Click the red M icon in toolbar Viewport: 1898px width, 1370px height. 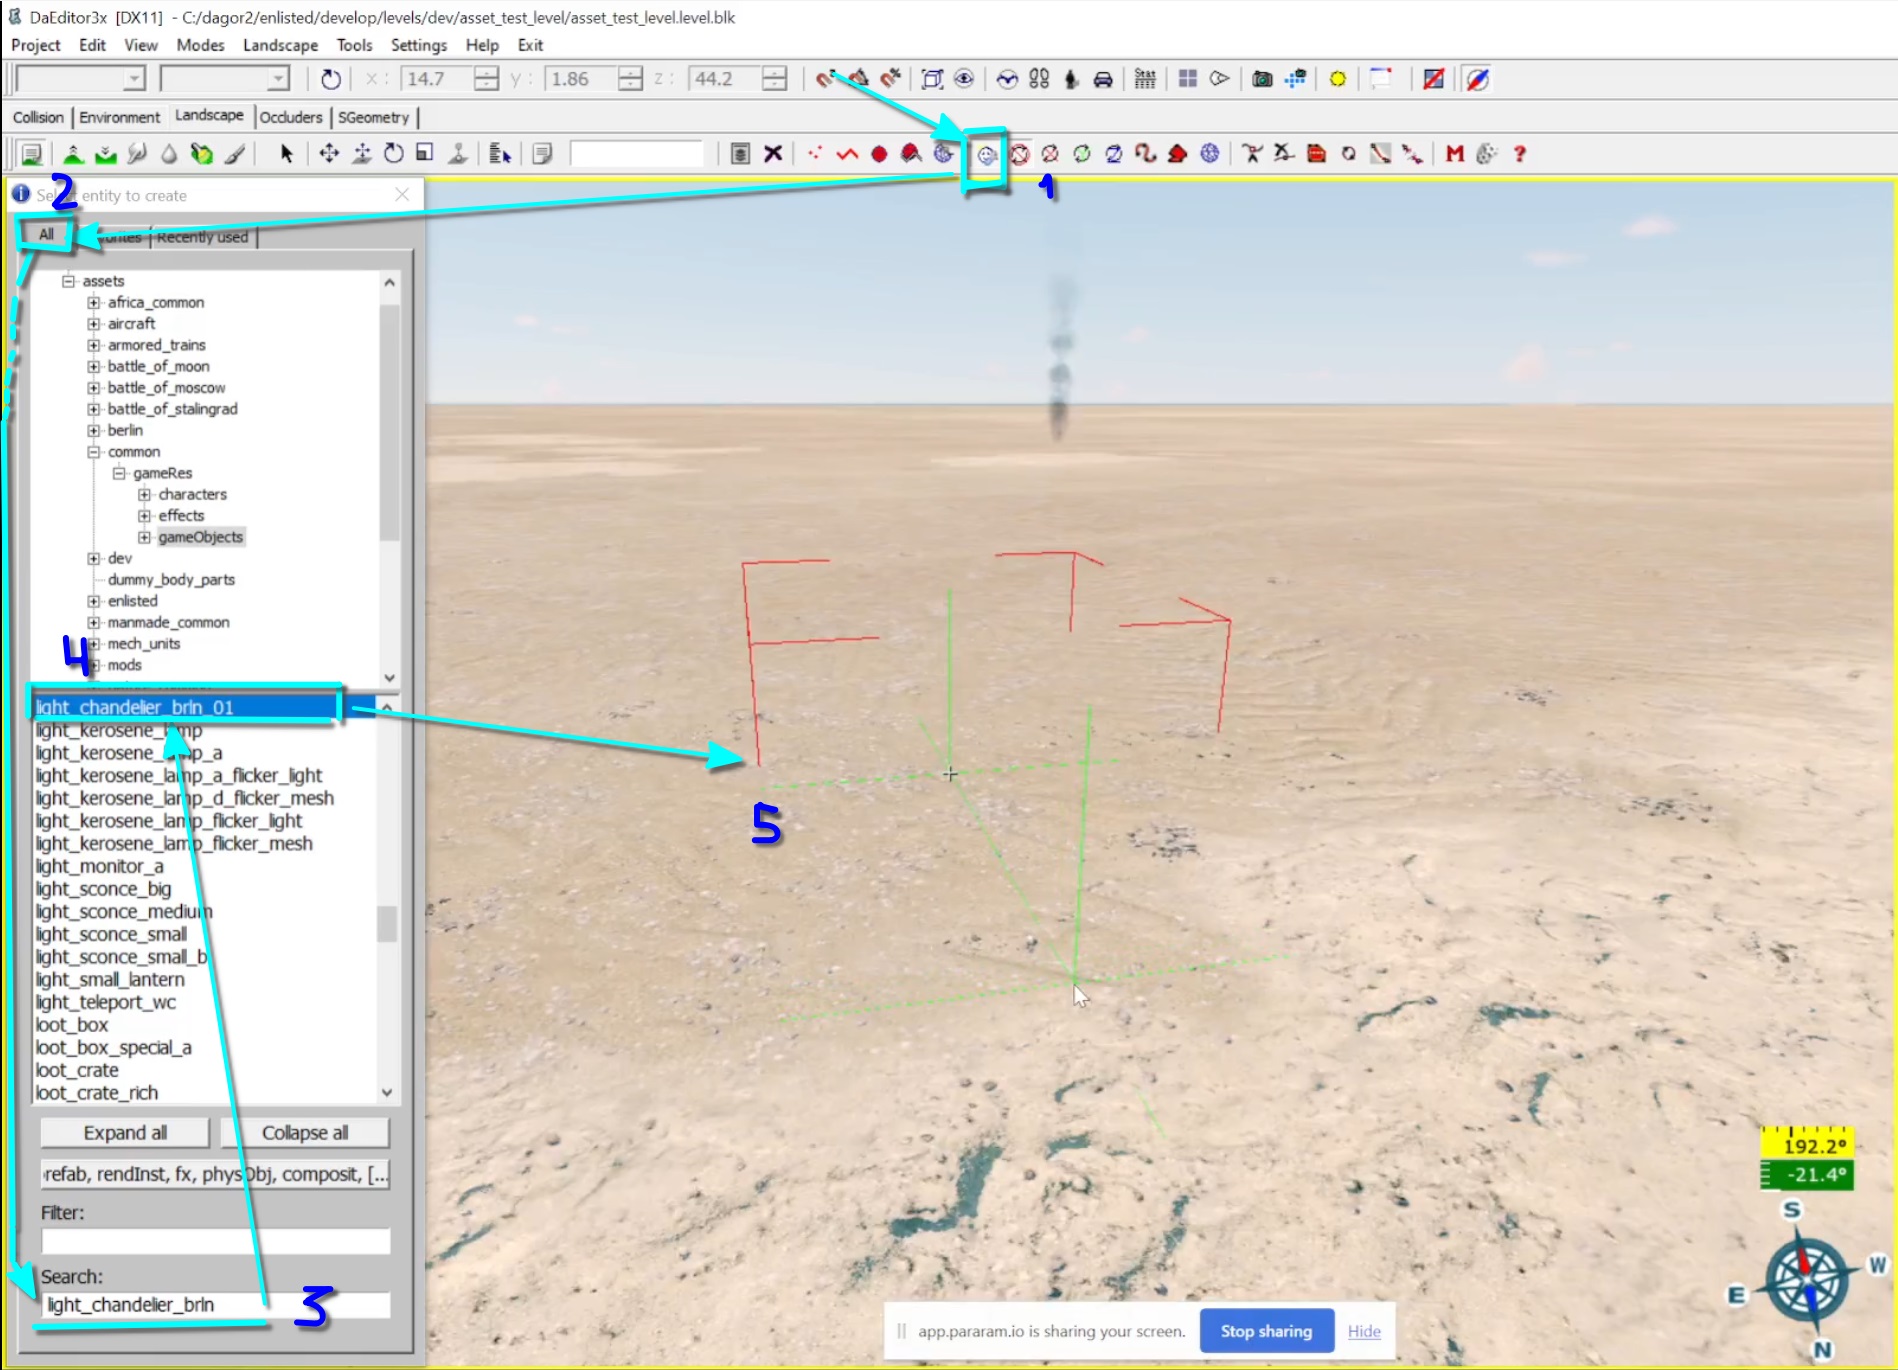1454,154
